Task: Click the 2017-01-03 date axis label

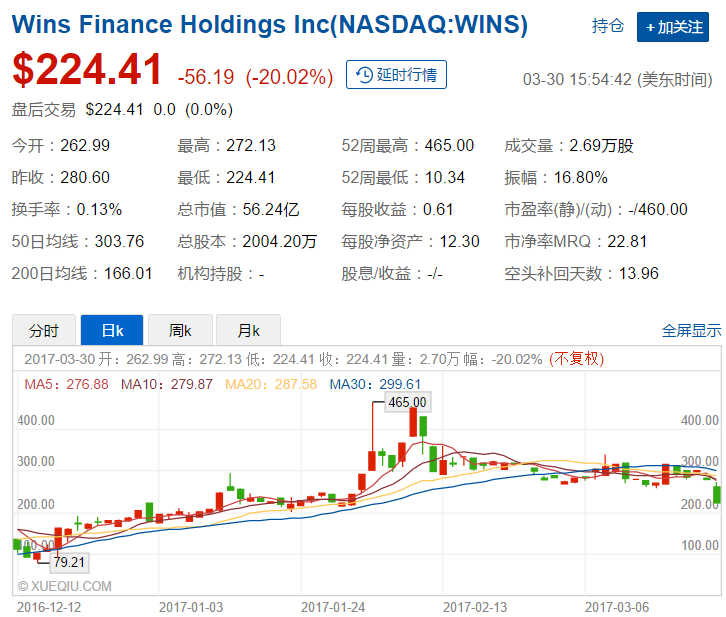Action: pyautogui.click(x=191, y=607)
